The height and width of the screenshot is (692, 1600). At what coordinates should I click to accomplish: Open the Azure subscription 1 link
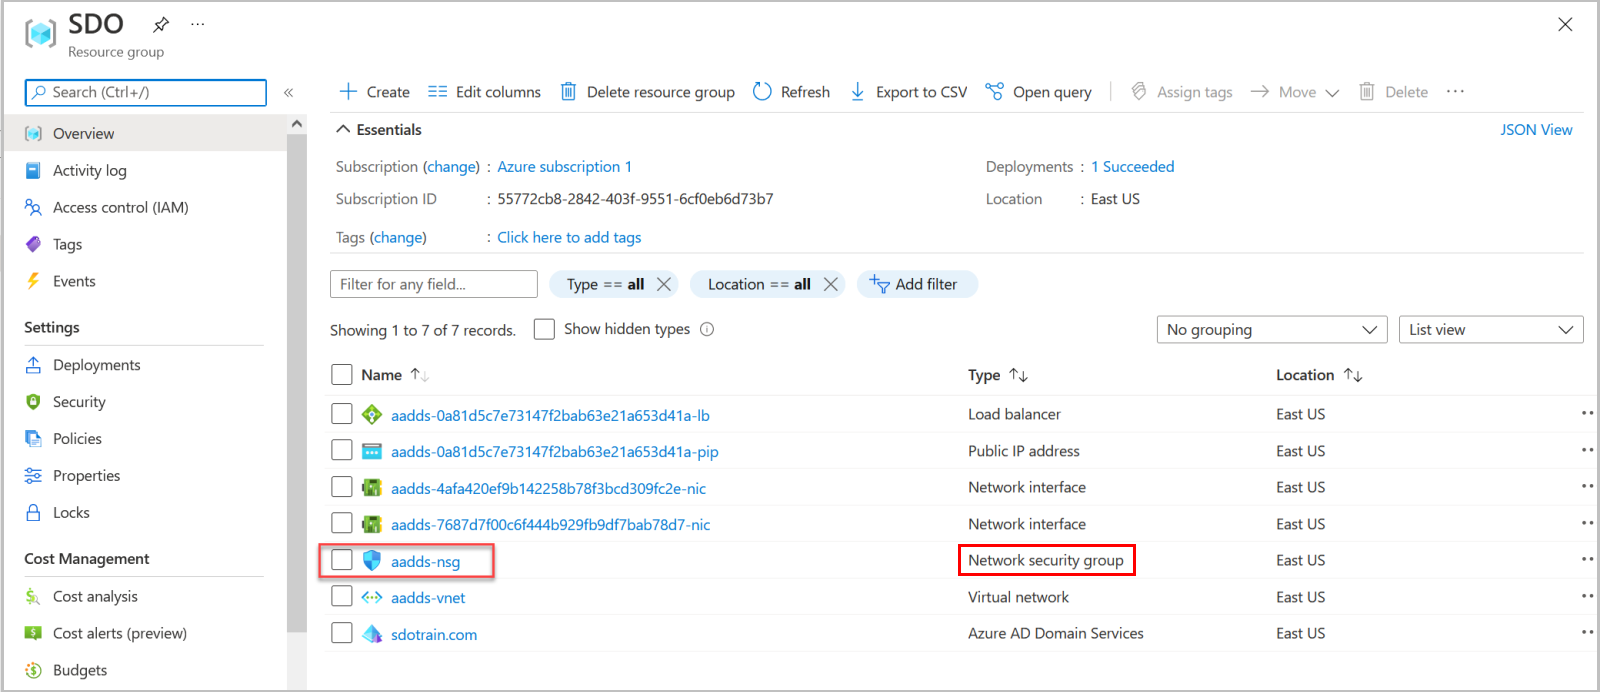564,167
